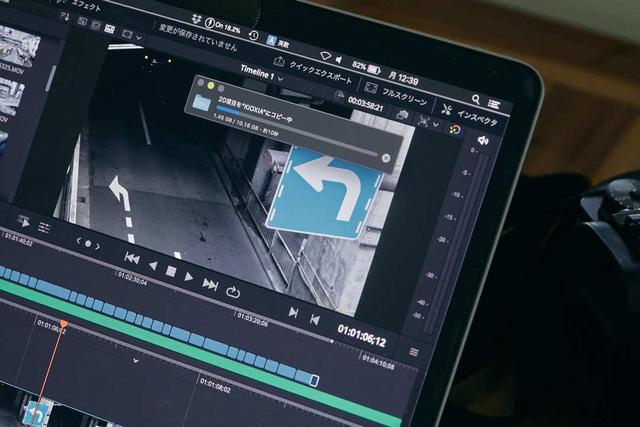The width and height of the screenshot is (640, 427).
Task: Click the 01:02:30:04 ruler timecode
Action: coord(132,278)
